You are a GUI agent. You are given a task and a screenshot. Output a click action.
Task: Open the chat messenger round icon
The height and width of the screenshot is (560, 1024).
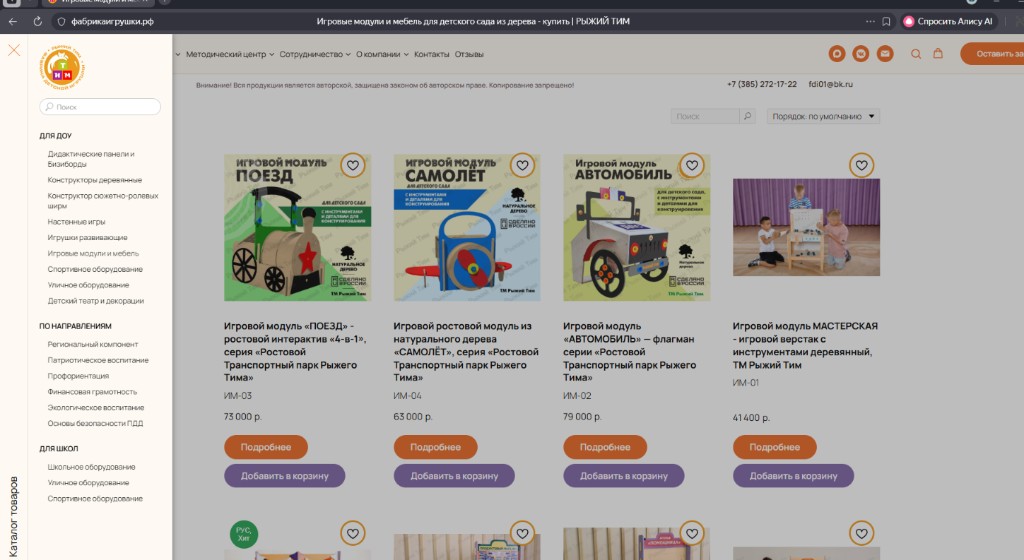coord(837,54)
